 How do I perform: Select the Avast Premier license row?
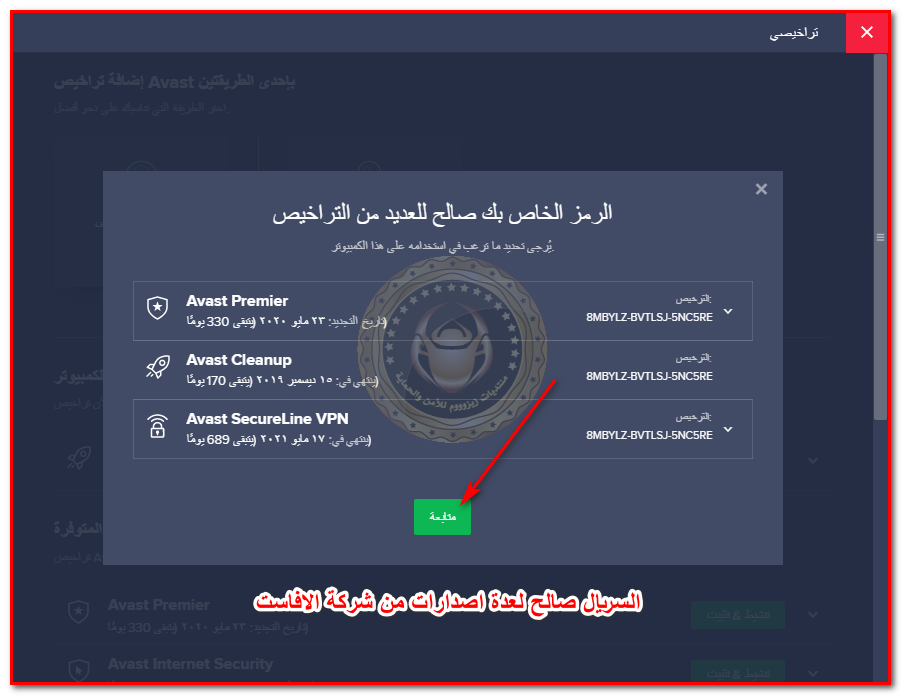[442, 311]
